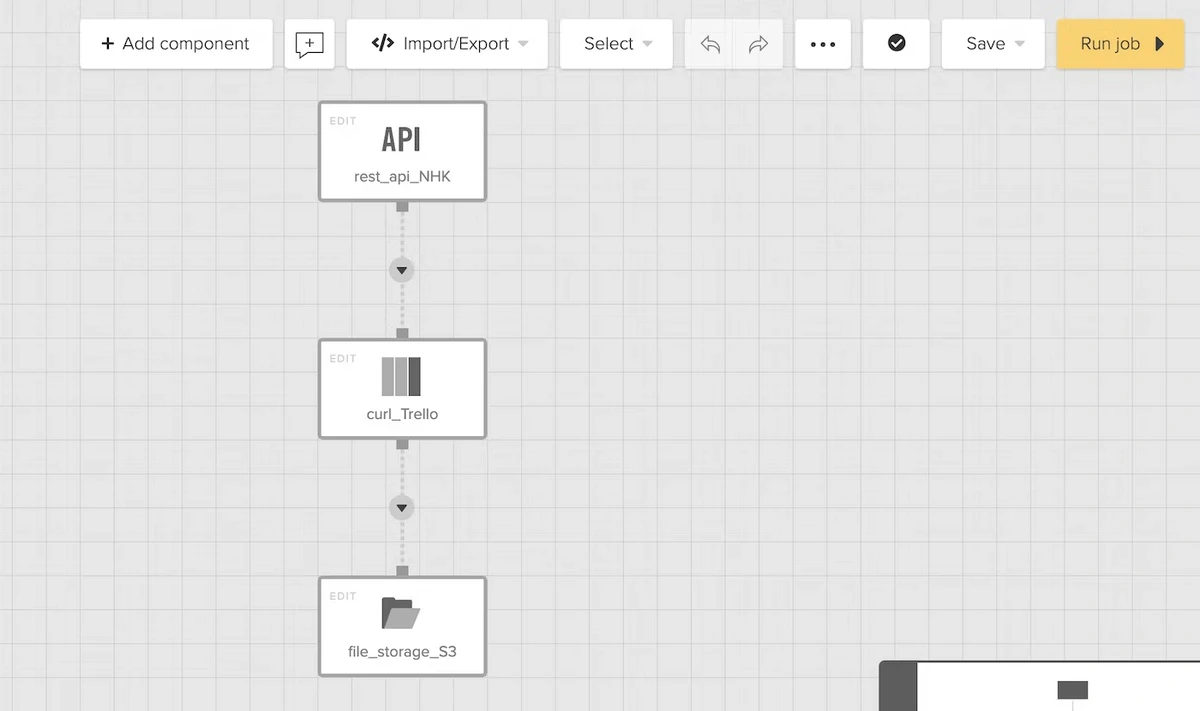Click the checkmark validate icon

point(897,44)
